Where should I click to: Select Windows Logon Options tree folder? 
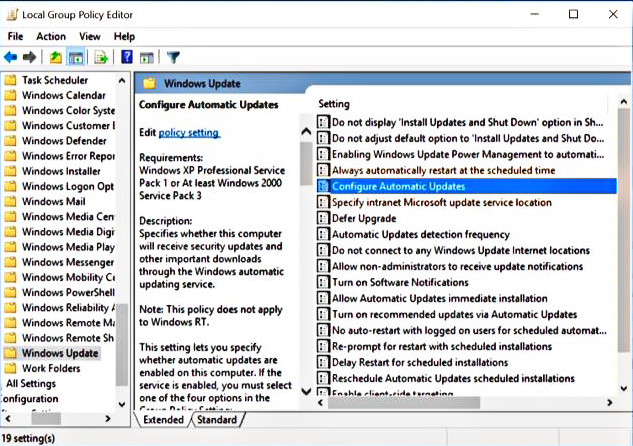[x=67, y=186]
